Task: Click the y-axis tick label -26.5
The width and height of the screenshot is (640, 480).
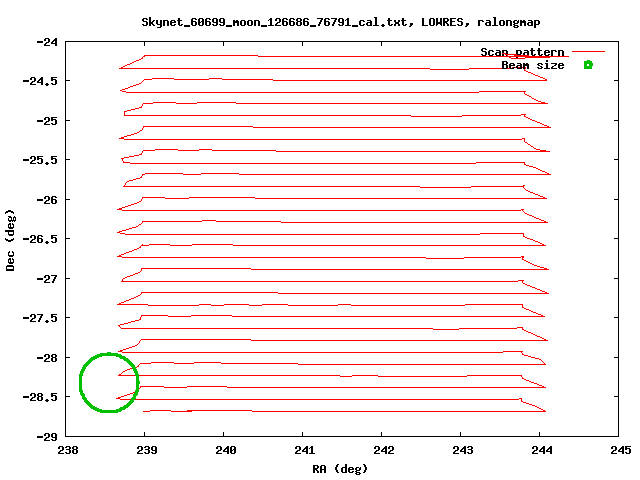Action: (x=40, y=239)
